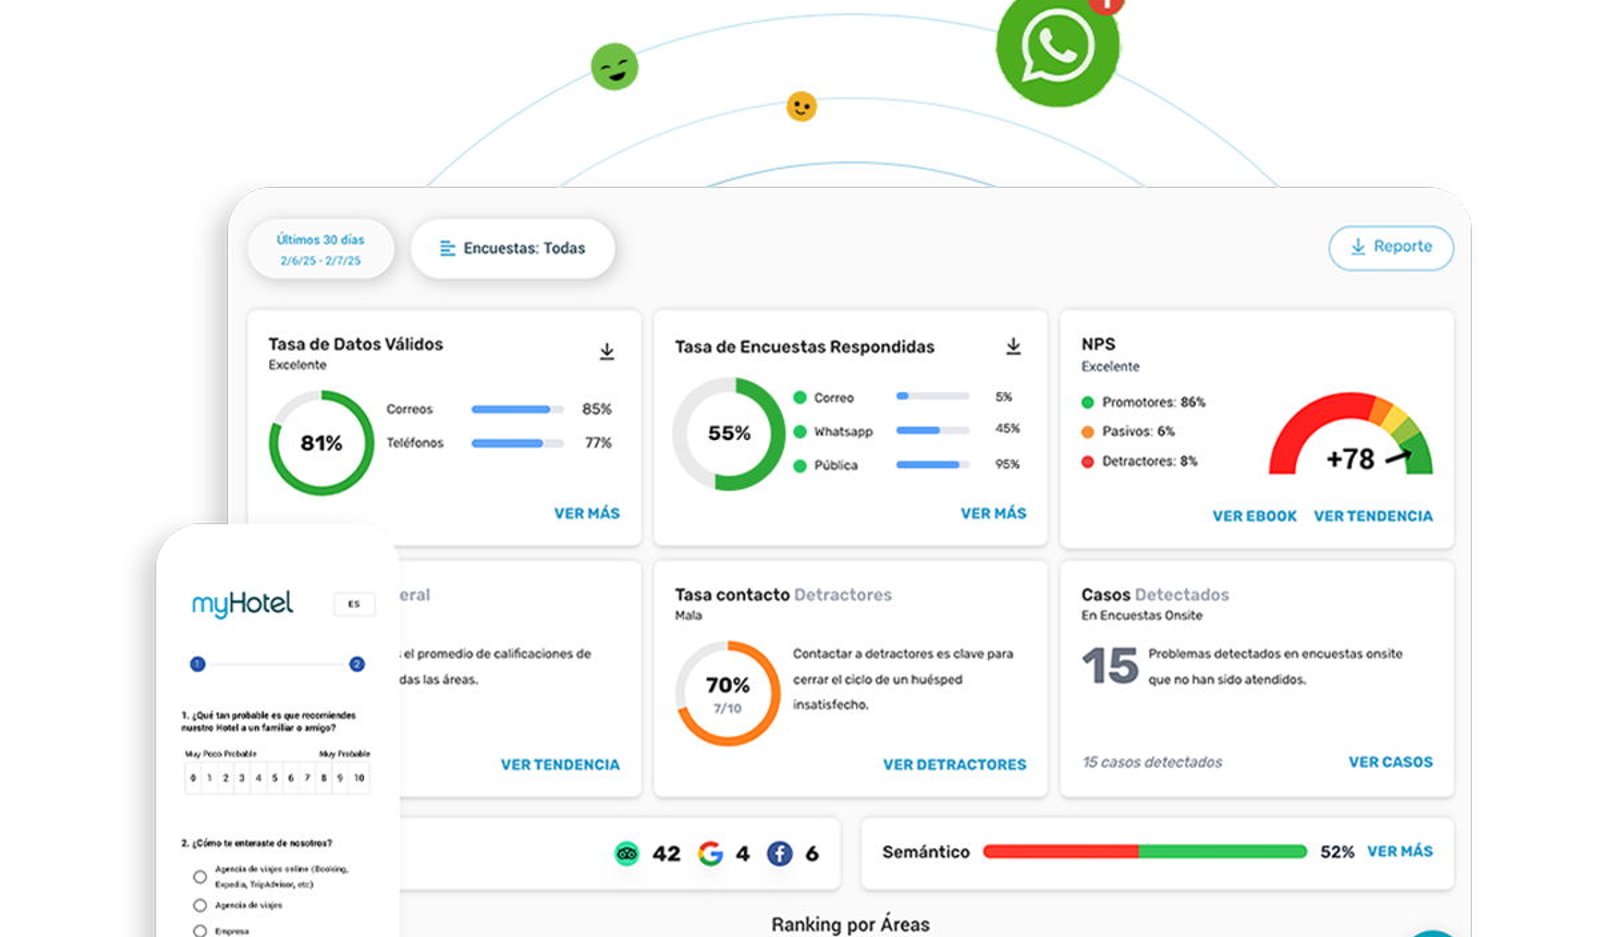Click the red Detractores legend dot
1600x937 pixels.
click(1088, 461)
